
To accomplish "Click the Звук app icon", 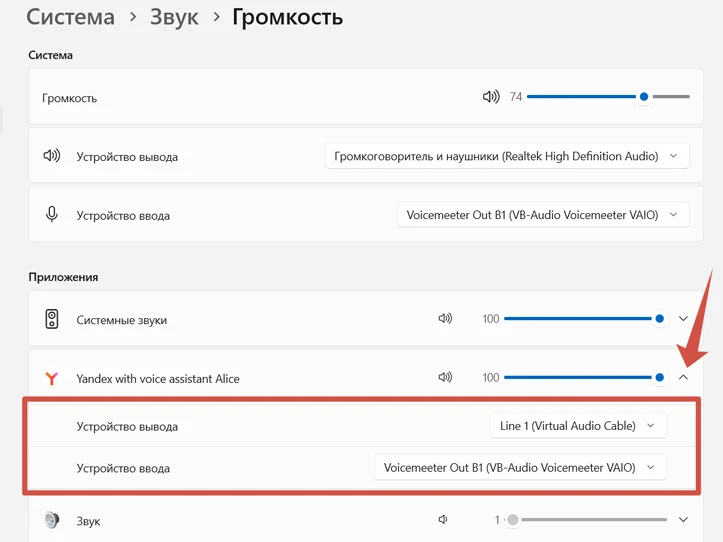I will [52, 520].
